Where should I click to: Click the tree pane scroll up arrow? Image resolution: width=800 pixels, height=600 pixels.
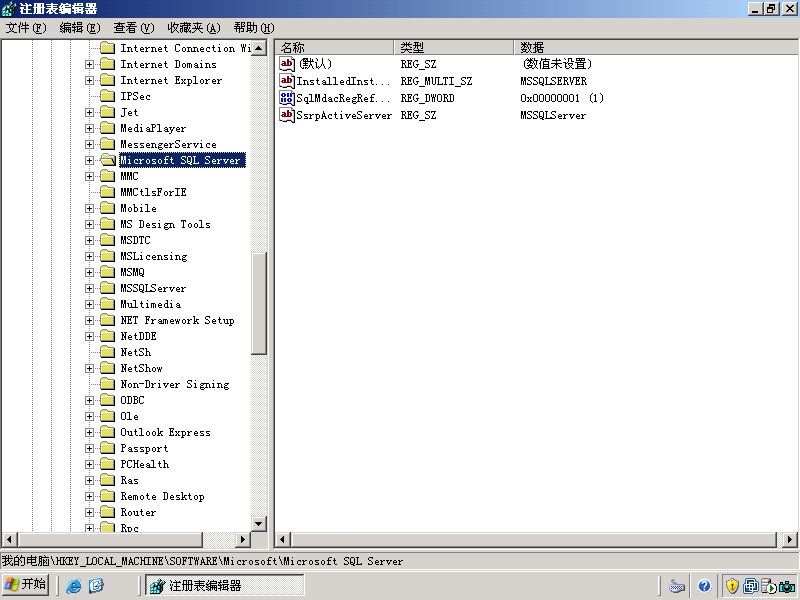point(259,48)
